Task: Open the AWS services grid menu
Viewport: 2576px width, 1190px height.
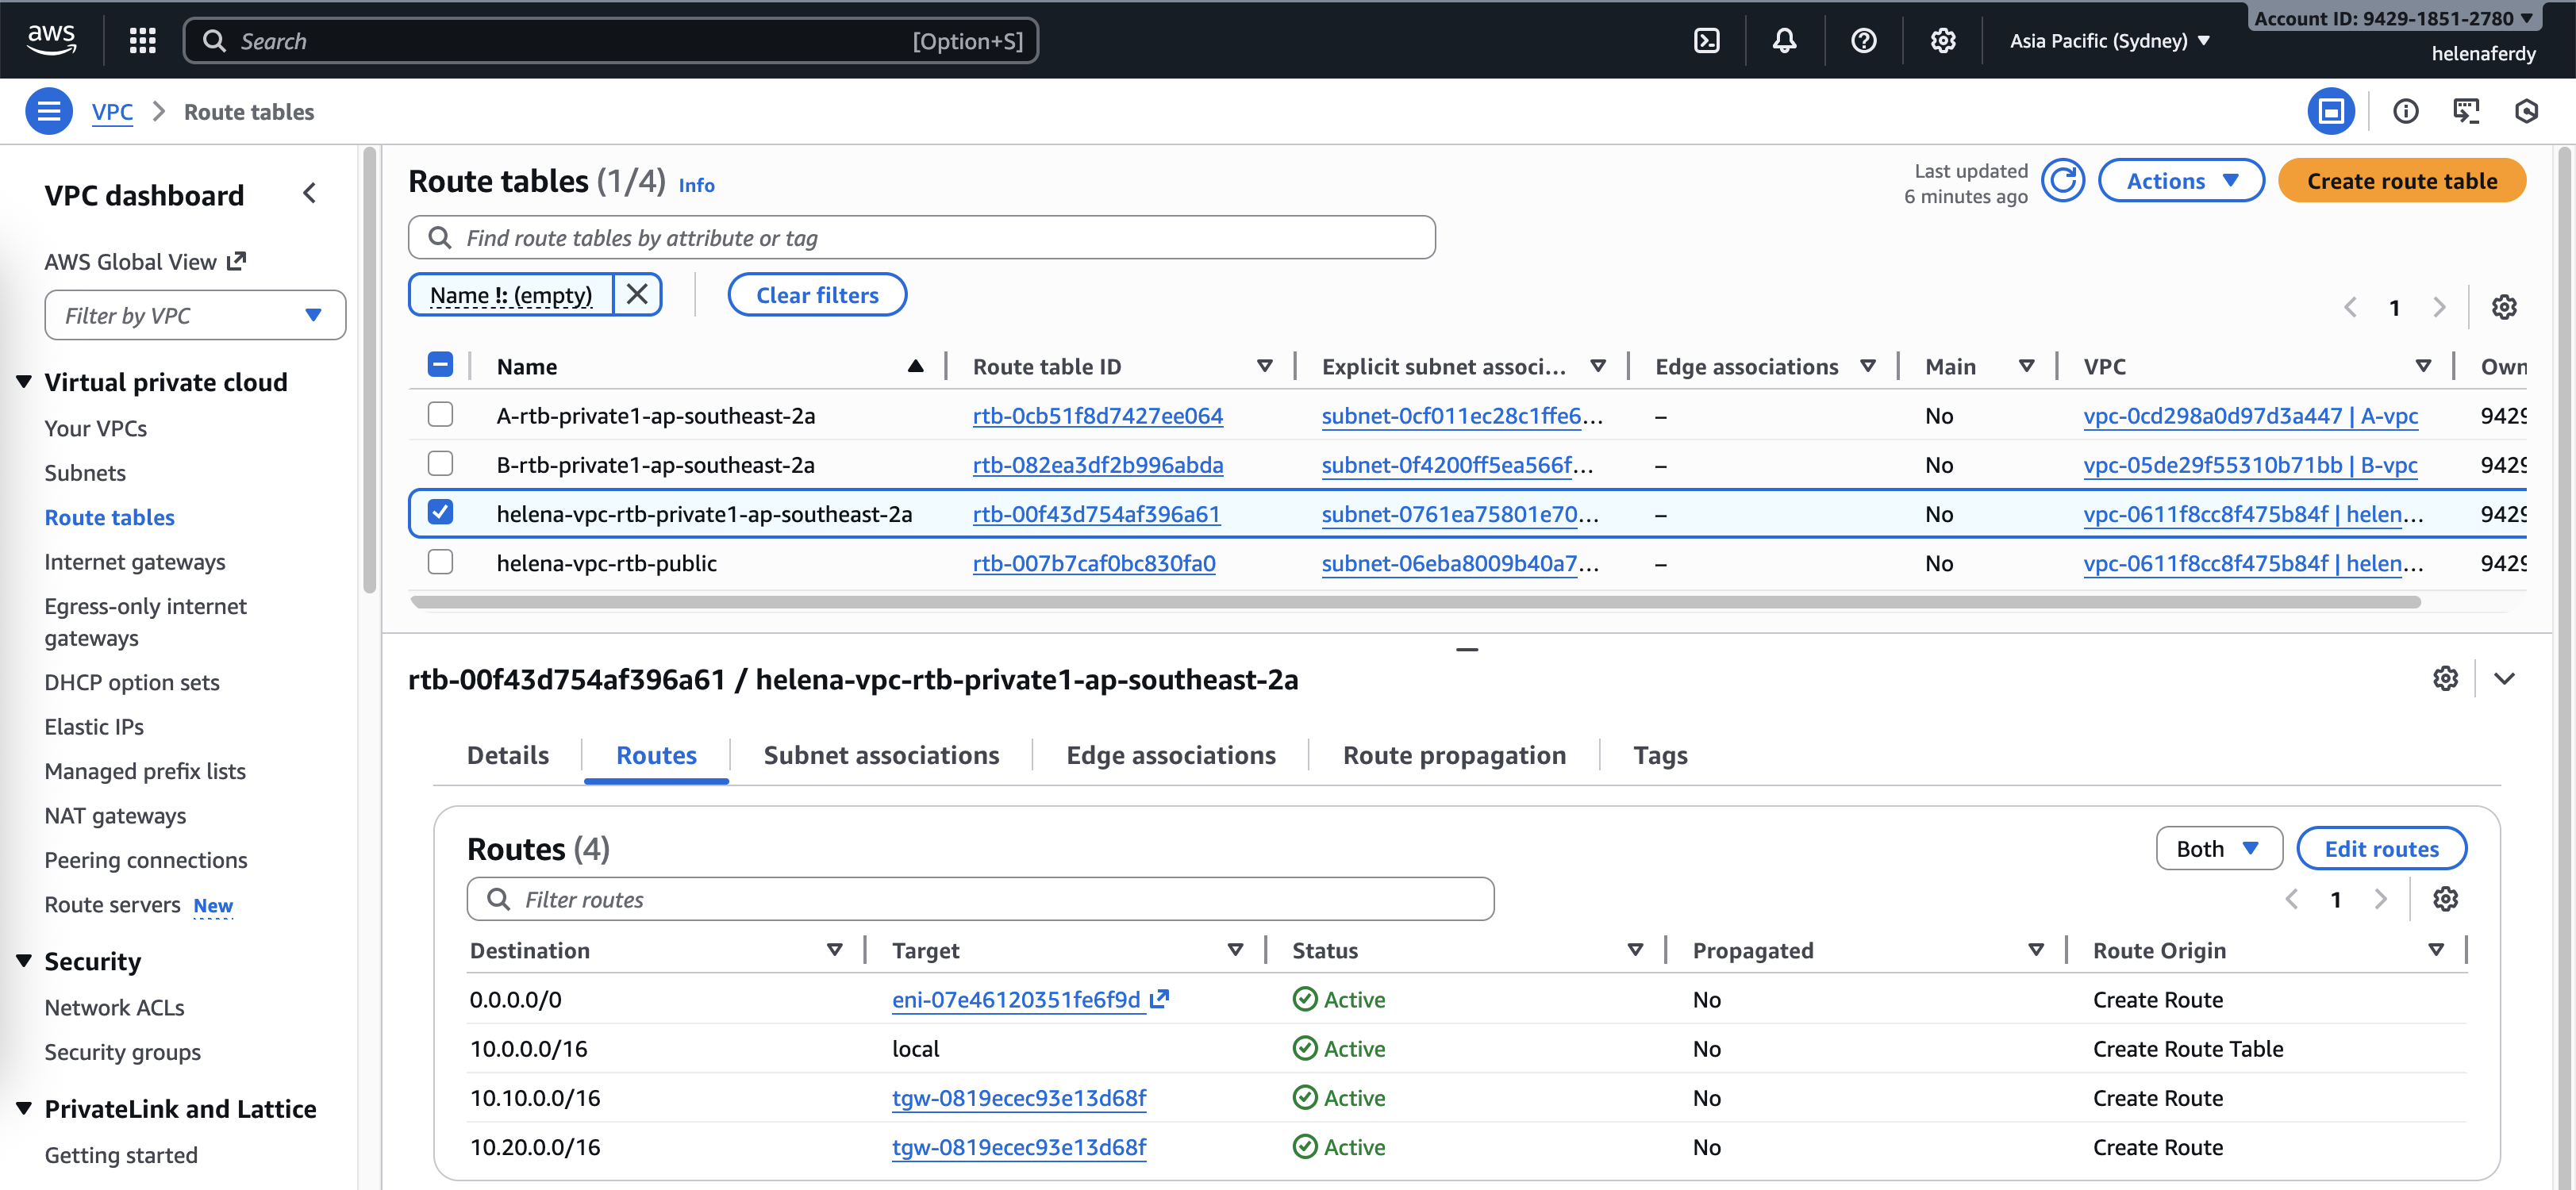Action: click(x=143, y=41)
